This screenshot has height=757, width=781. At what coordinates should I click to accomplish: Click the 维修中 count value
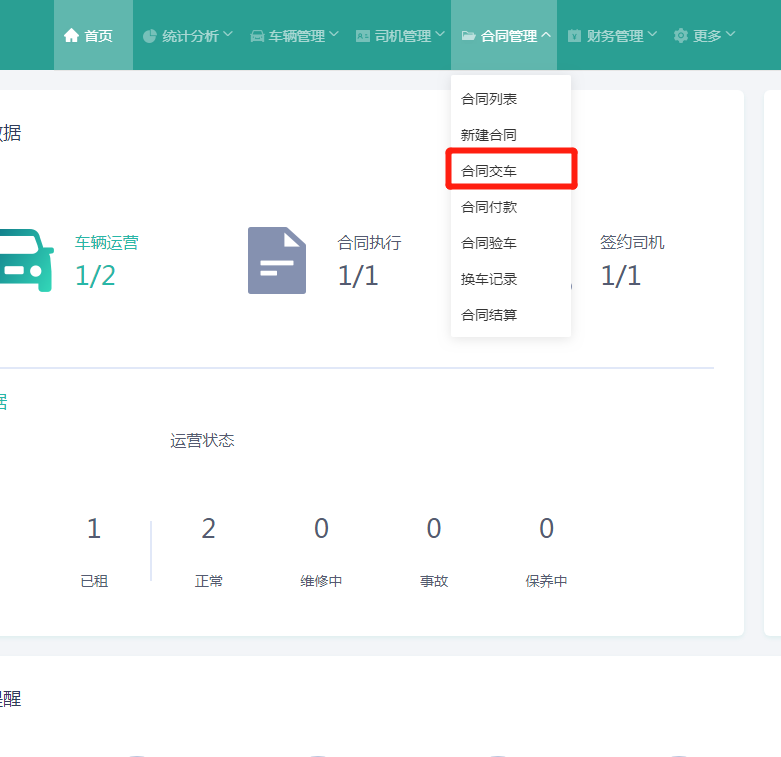coord(321,529)
